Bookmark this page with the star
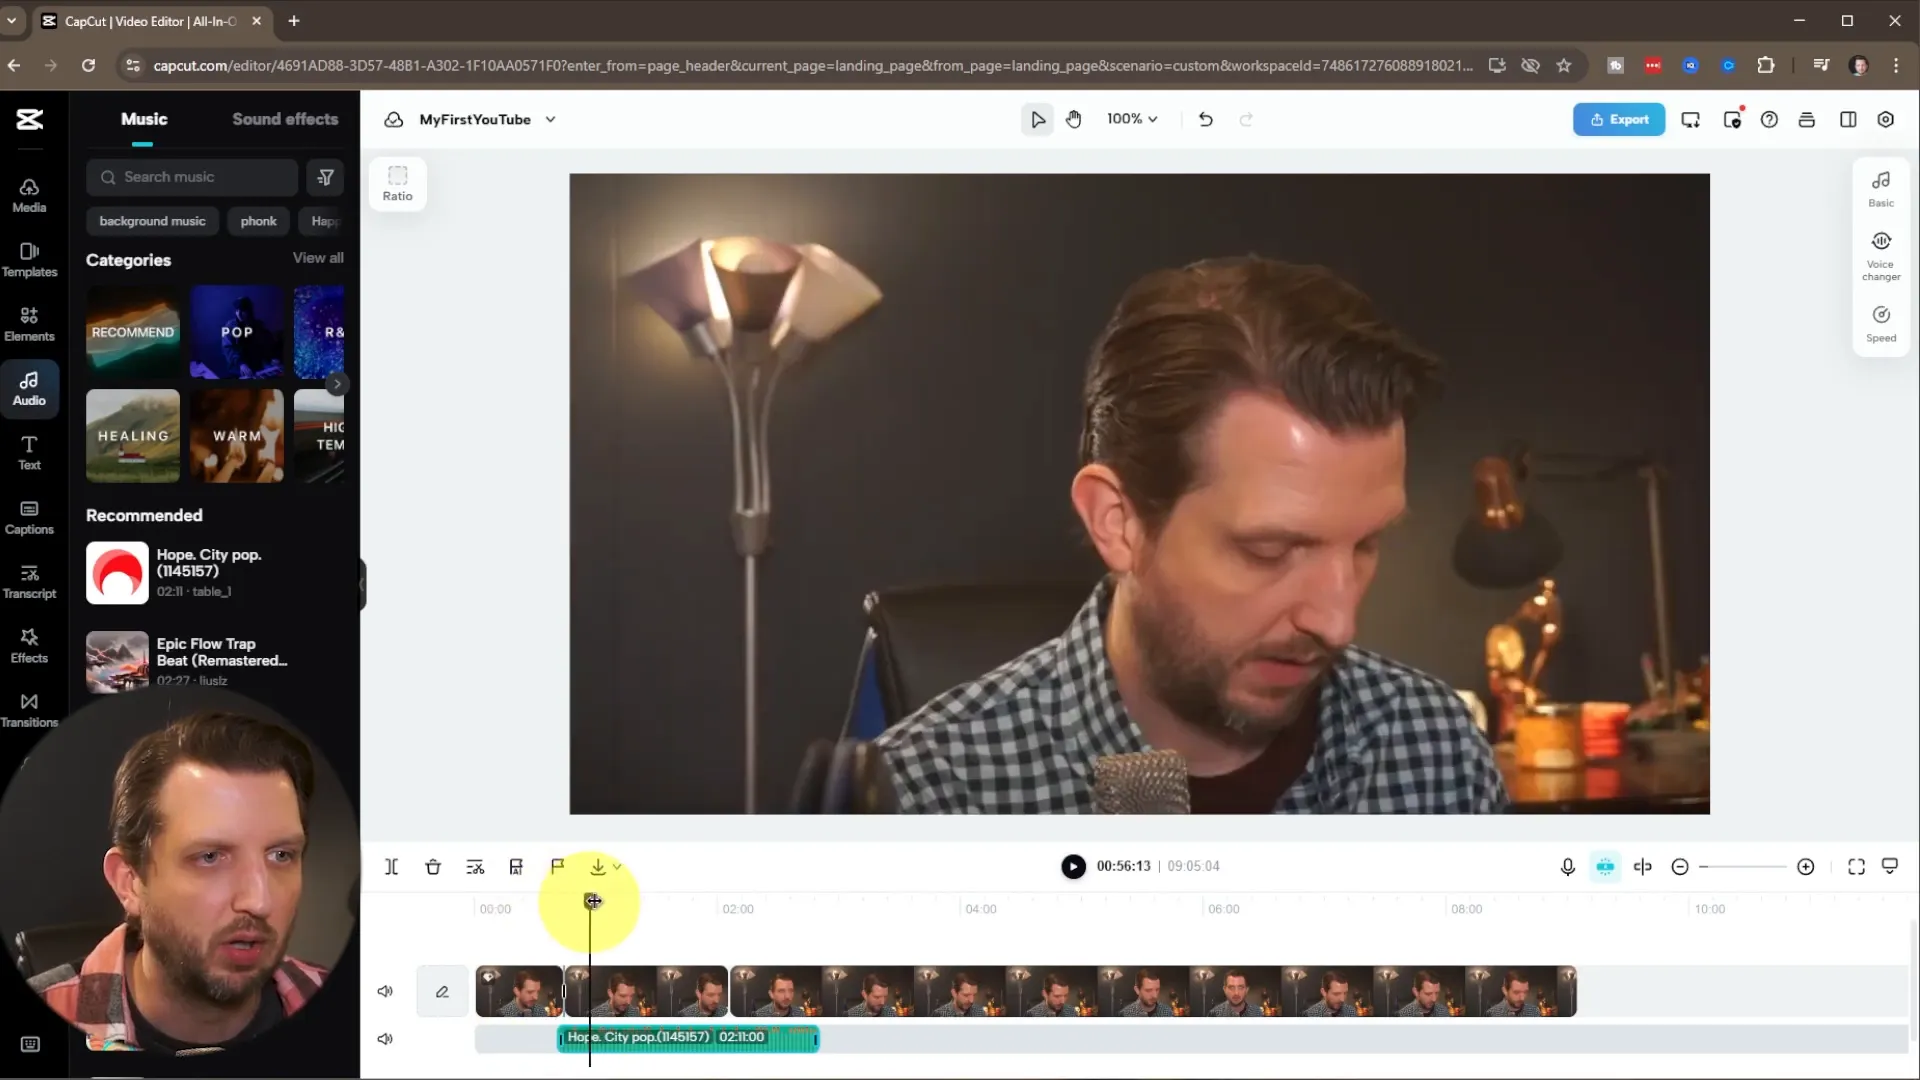Screen dimensions: 1920x1080 [1564, 65]
